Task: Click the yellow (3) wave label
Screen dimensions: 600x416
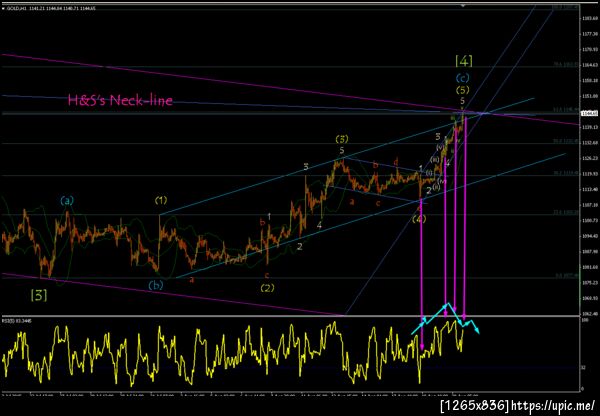Action: [x=342, y=139]
